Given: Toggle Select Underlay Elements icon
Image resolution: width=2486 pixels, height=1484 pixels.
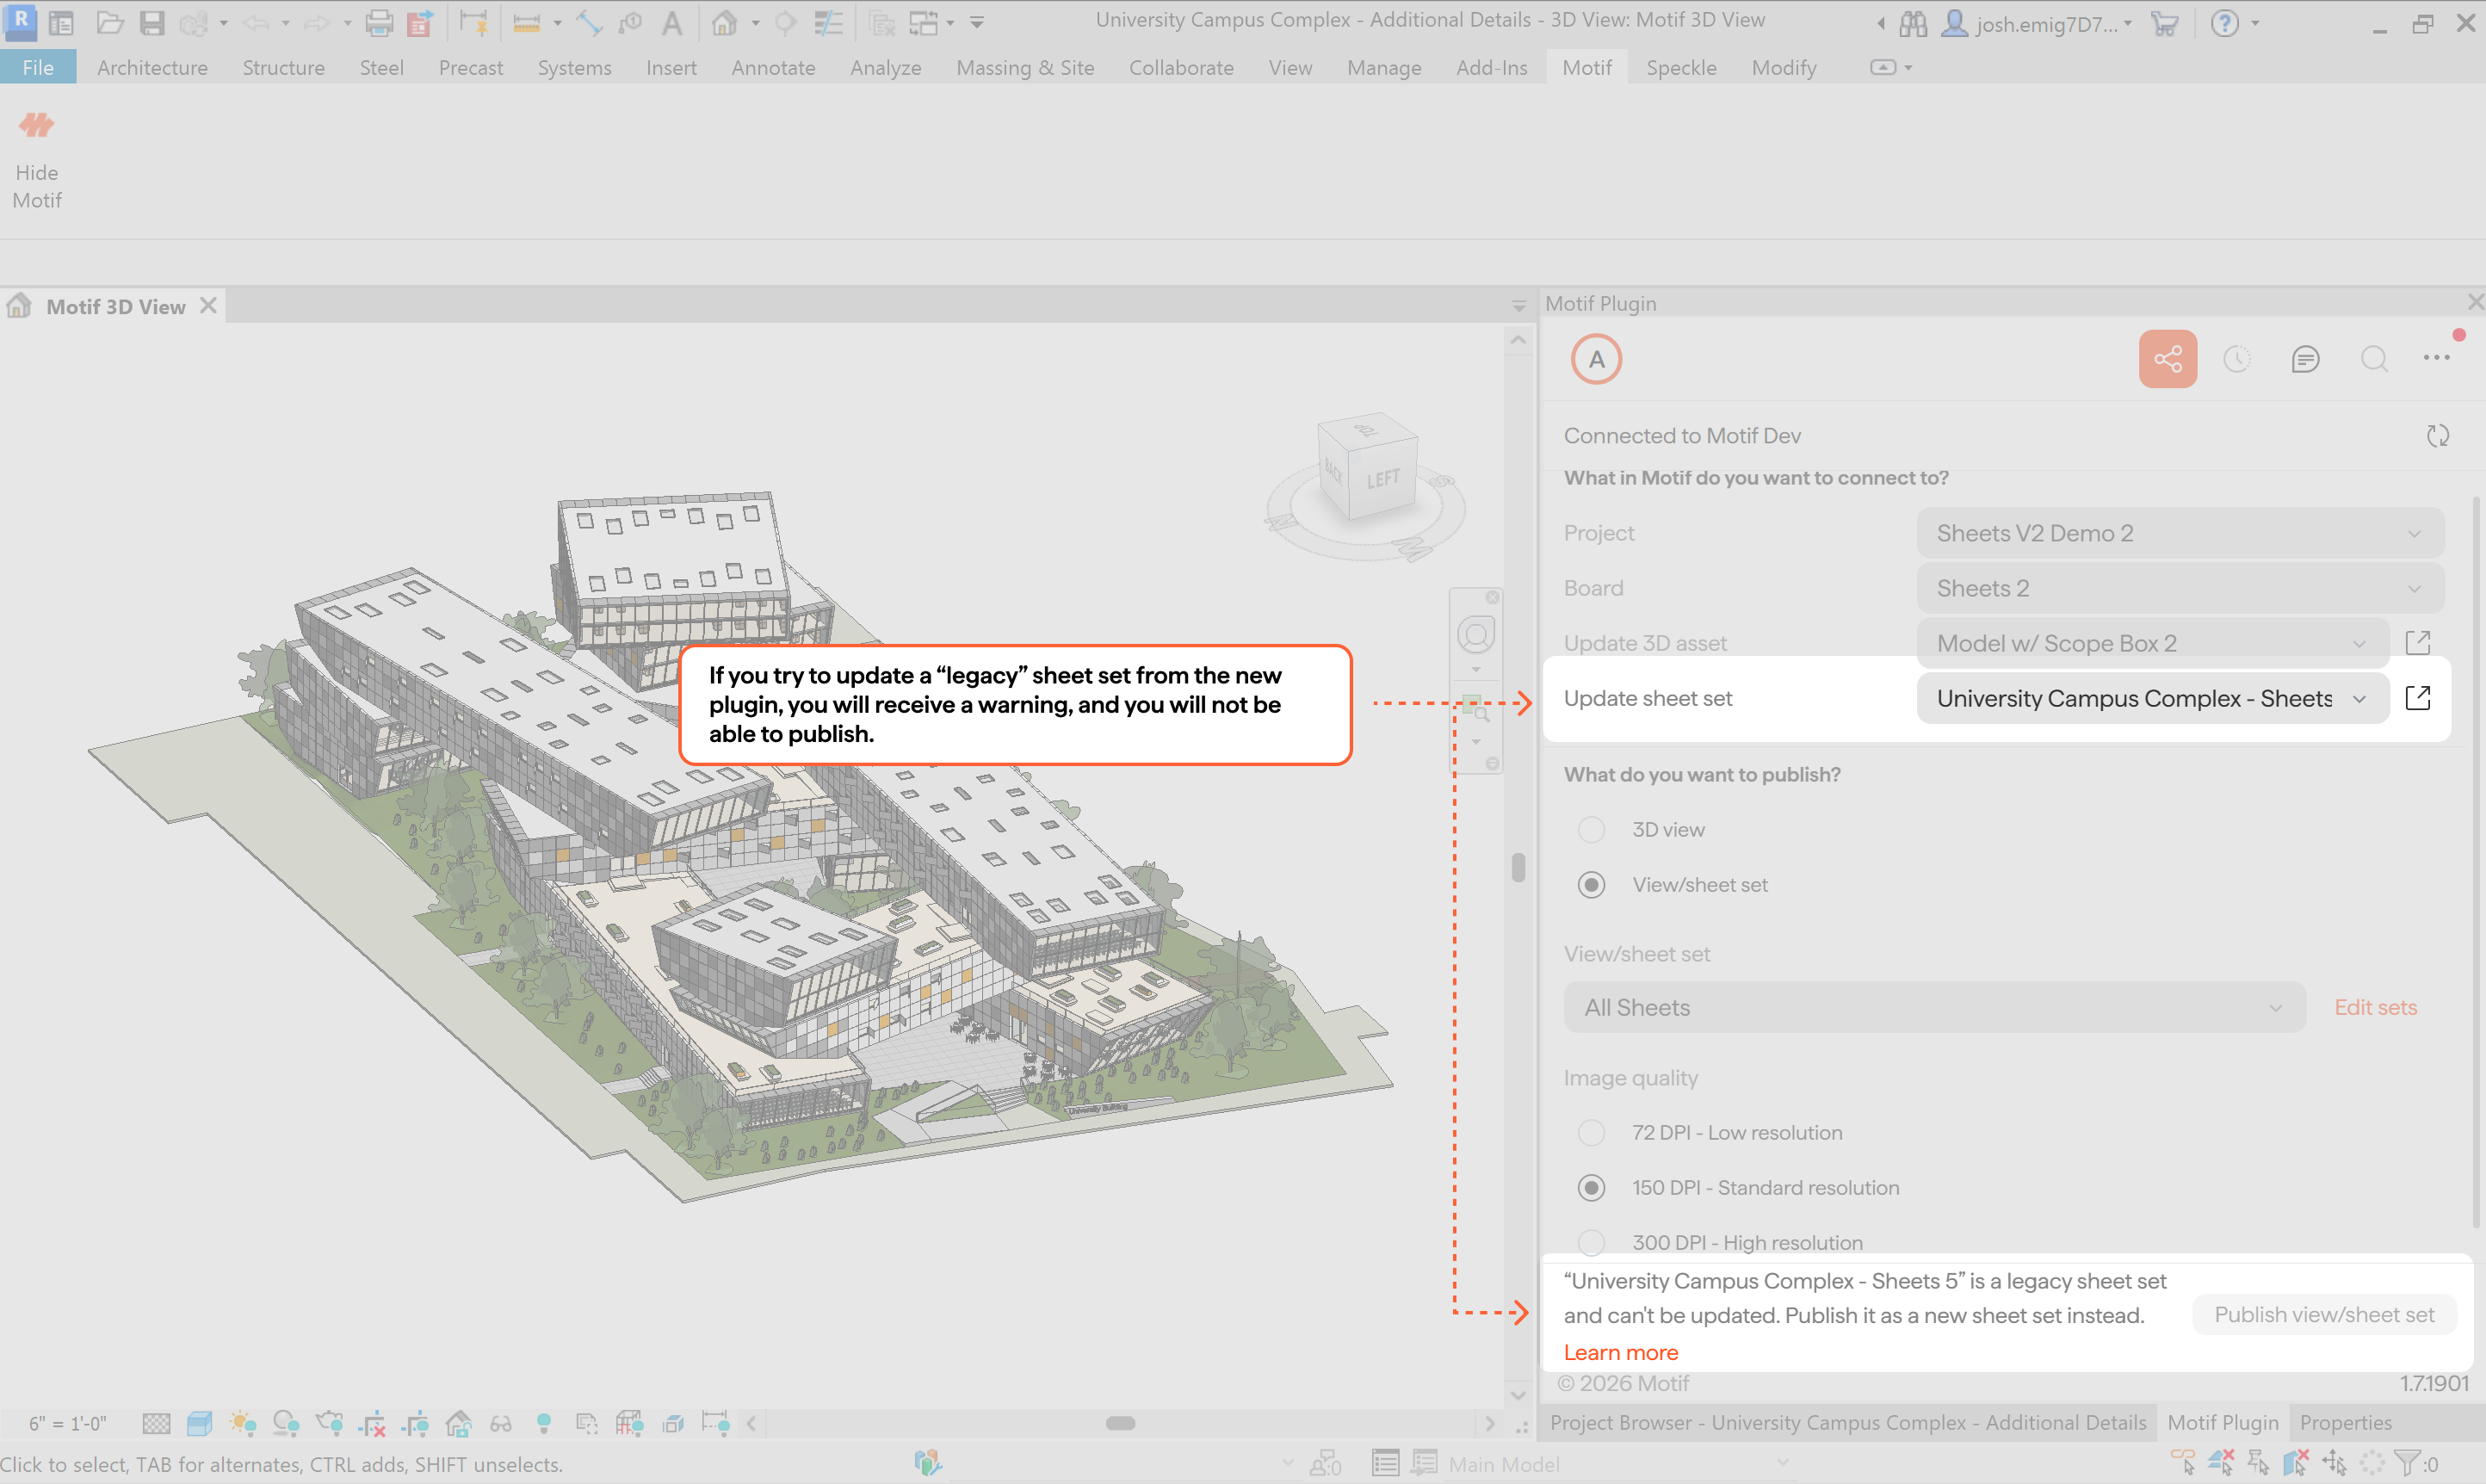Looking at the screenshot, I should [2221, 1463].
